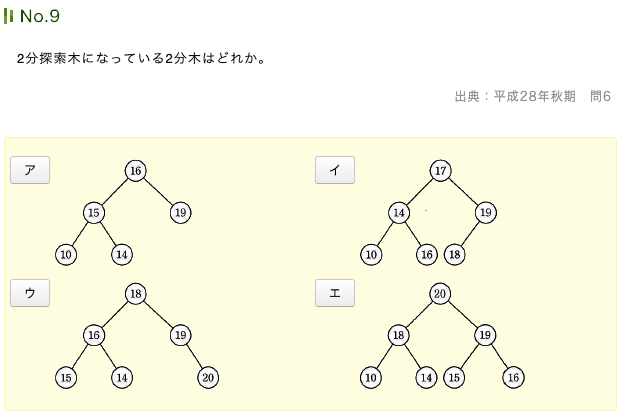Click leaf node 16 in tree イ
Viewport: 625px width, 418px height.
pos(427,254)
